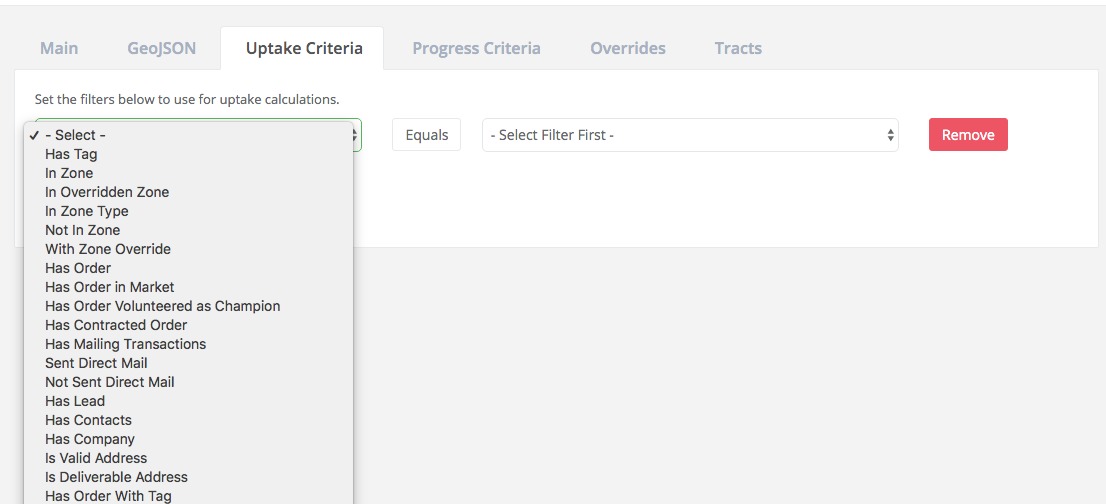The height and width of the screenshot is (504, 1106).
Task: Click the red Remove button
Action: (x=968, y=135)
